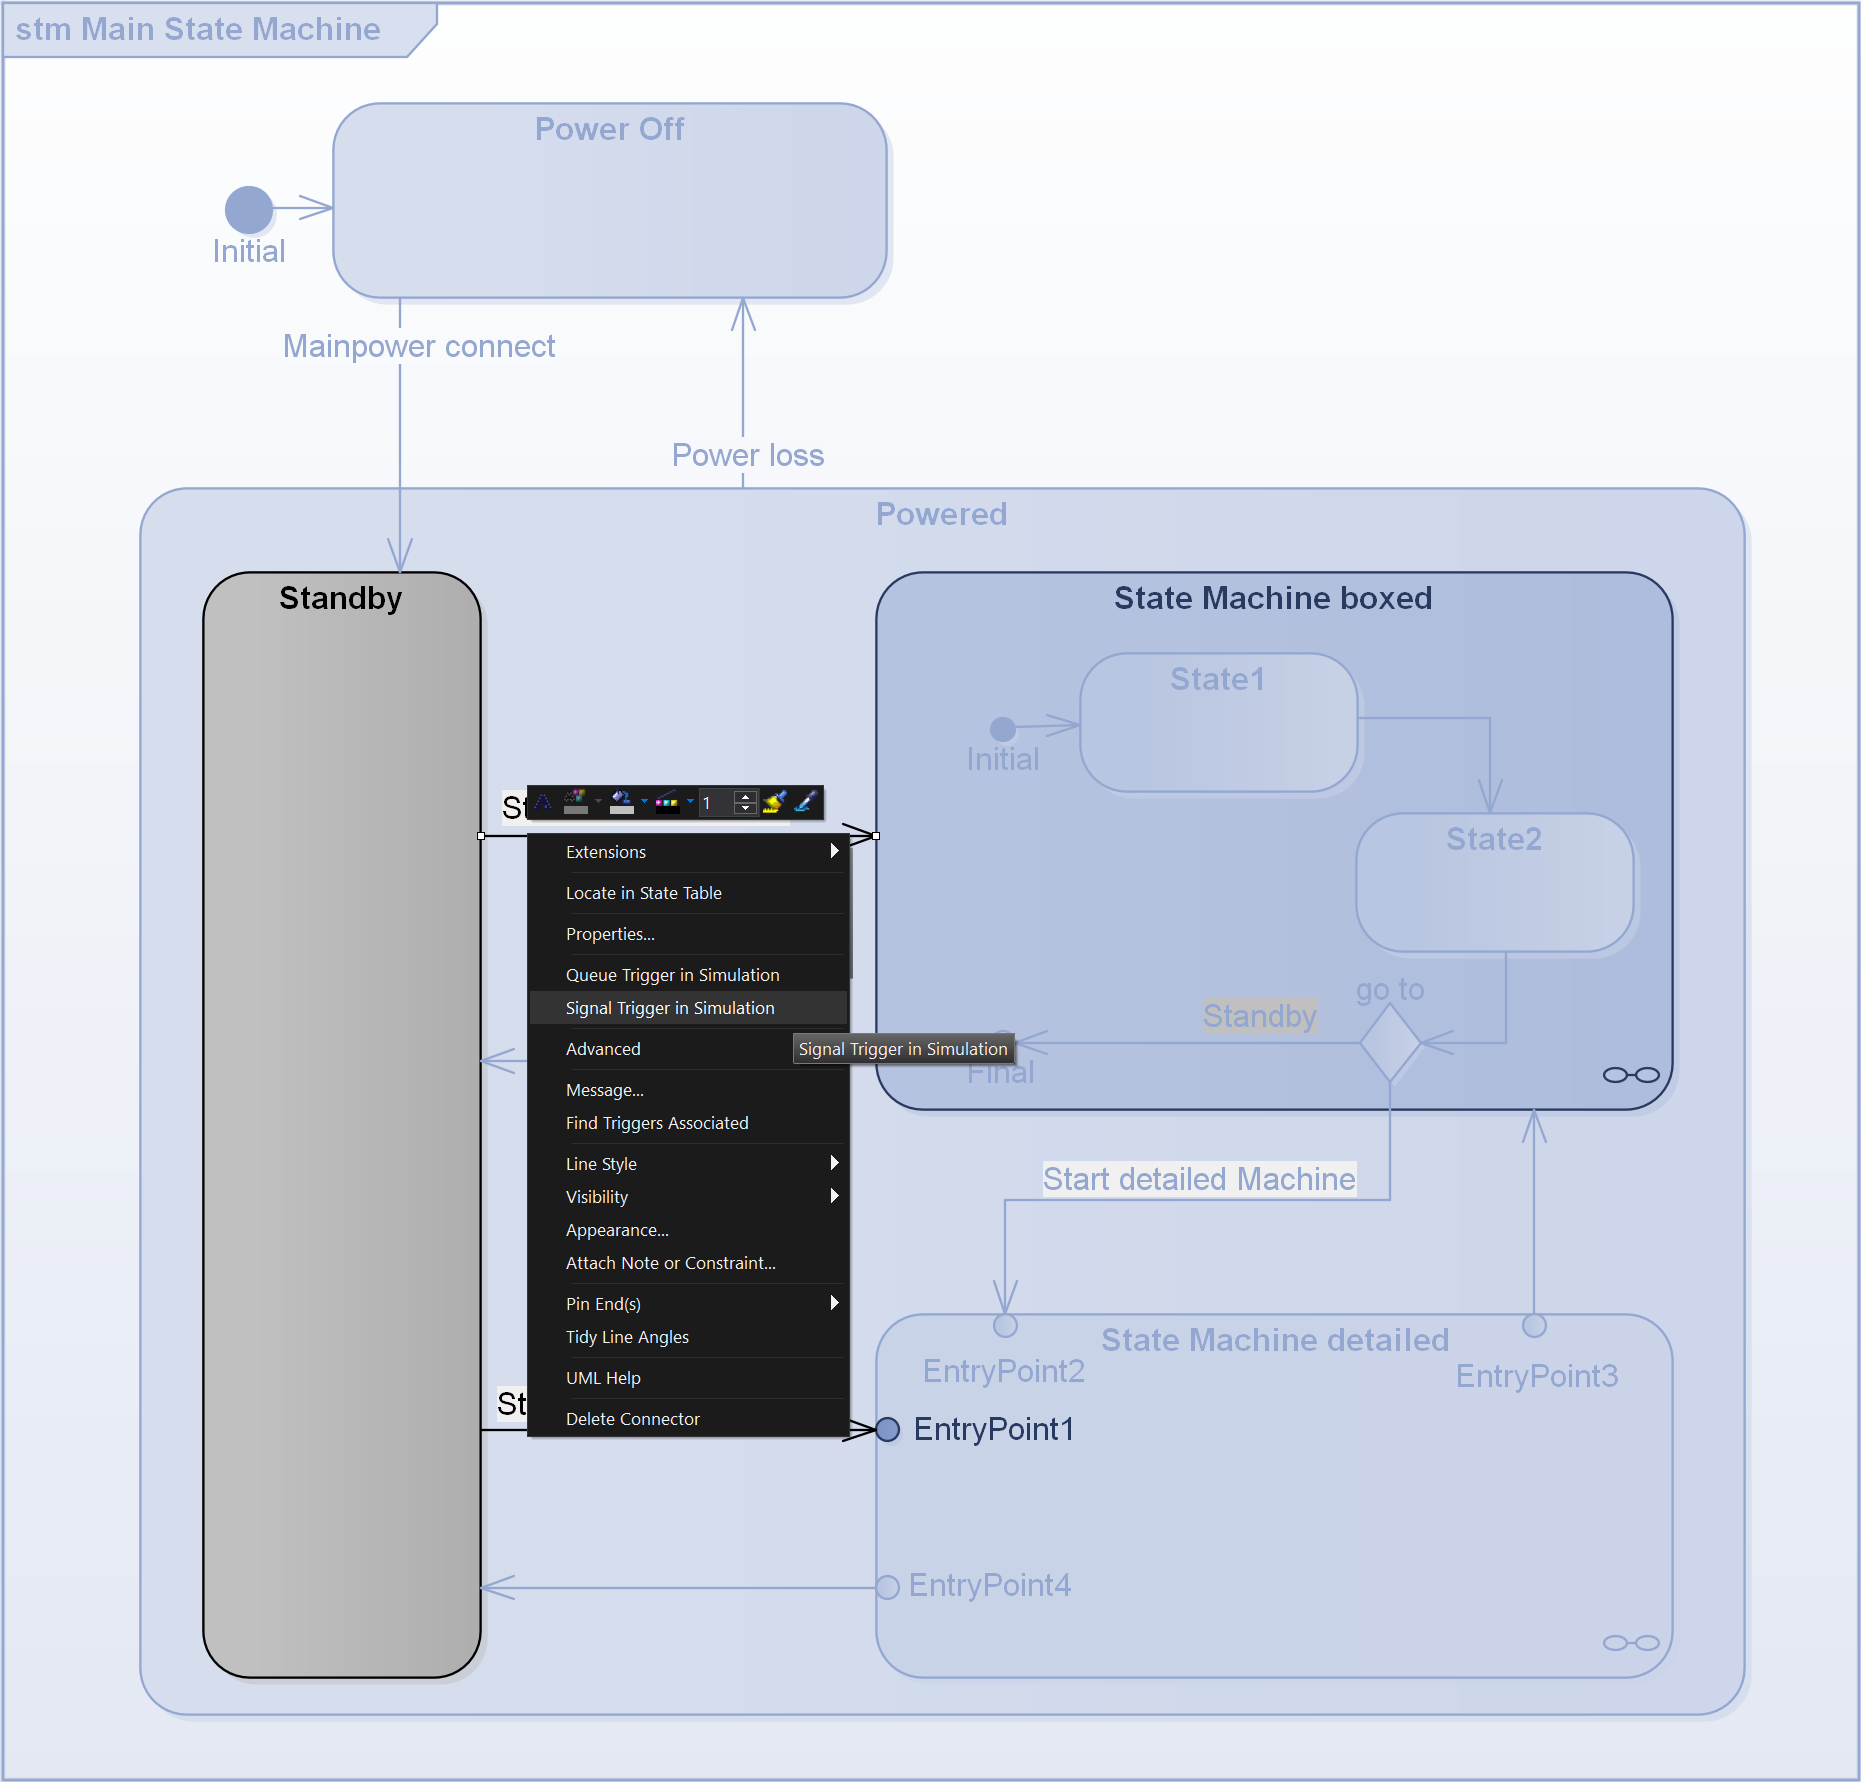Select the EntryPoint1 entry point circle
The image size is (1861, 1782).
[x=886, y=1430]
